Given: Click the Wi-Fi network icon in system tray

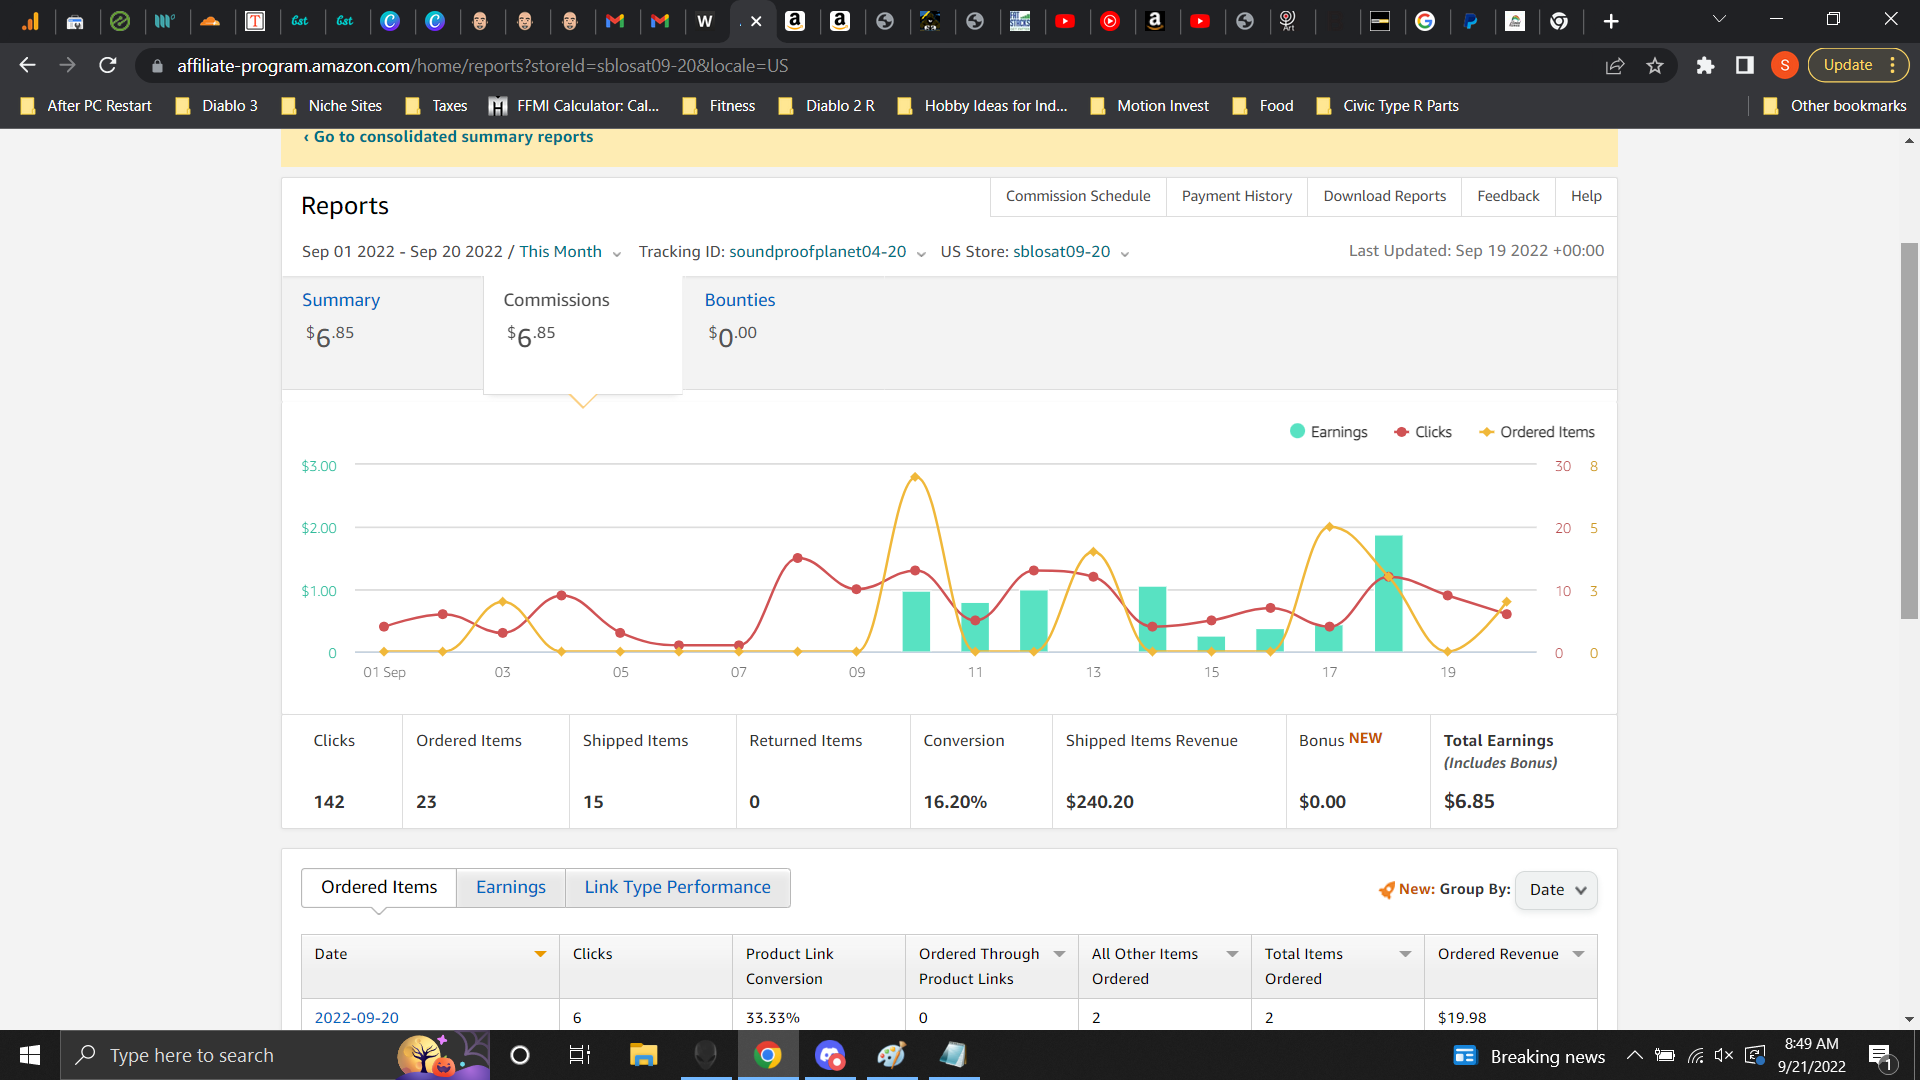Looking at the screenshot, I should (x=1695, y=1055).
